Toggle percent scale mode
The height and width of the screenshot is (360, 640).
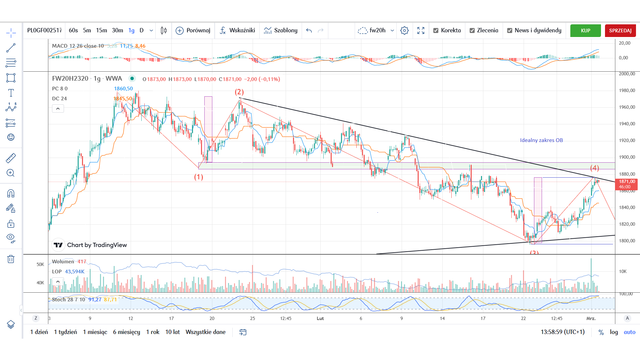click(x=601, y=332)
